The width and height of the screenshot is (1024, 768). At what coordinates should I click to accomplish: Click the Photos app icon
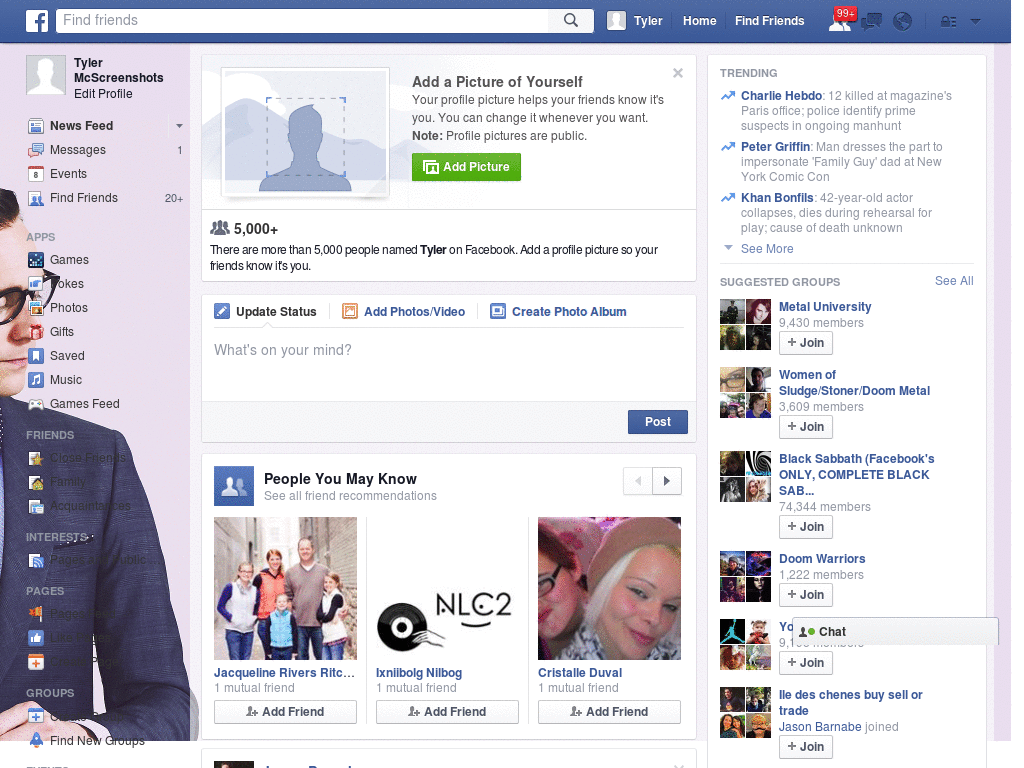(36, 308)
